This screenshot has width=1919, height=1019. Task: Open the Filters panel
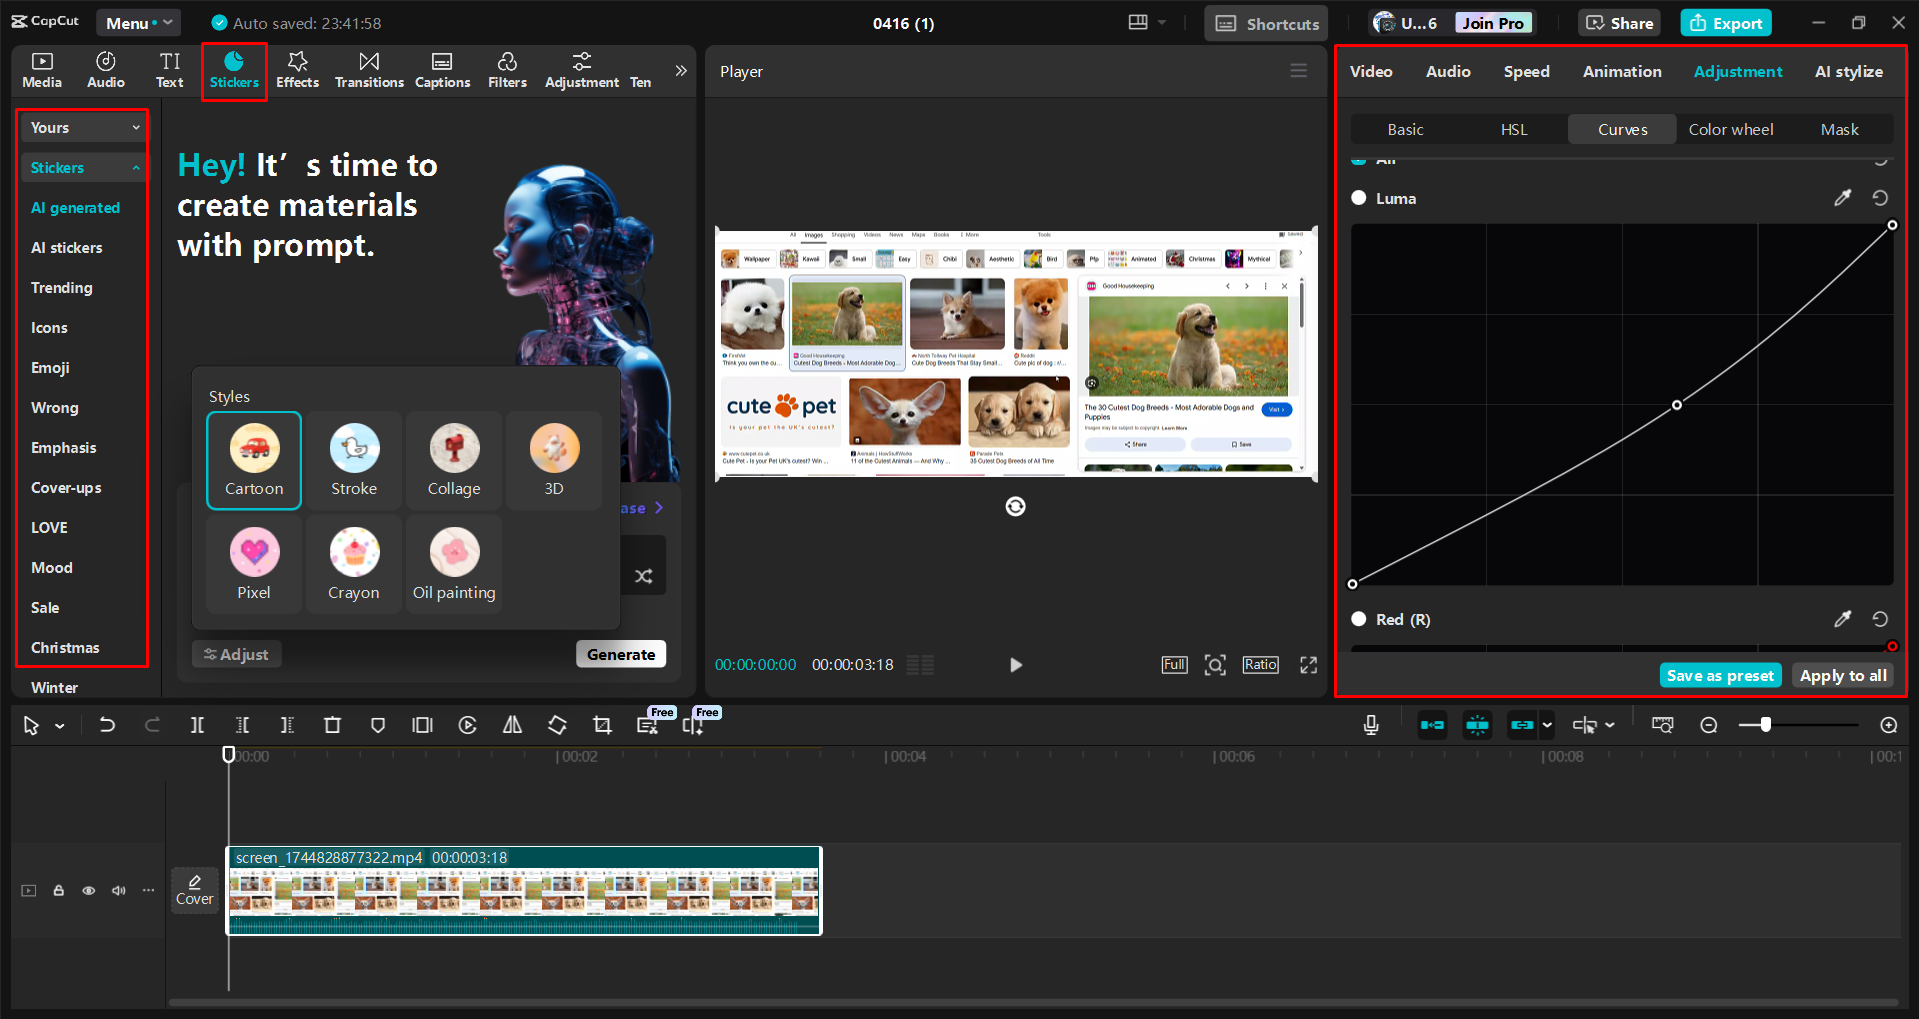[507, 70]
